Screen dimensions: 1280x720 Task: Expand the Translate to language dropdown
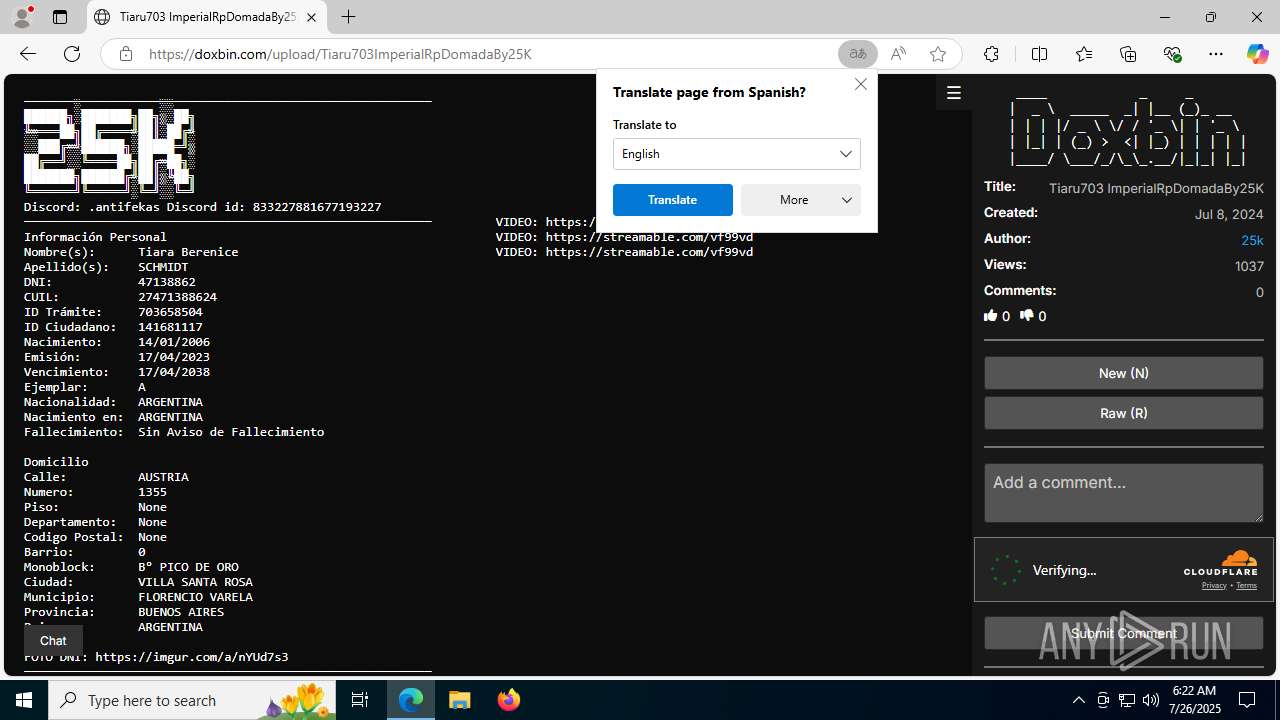click(x=737, y=154)
